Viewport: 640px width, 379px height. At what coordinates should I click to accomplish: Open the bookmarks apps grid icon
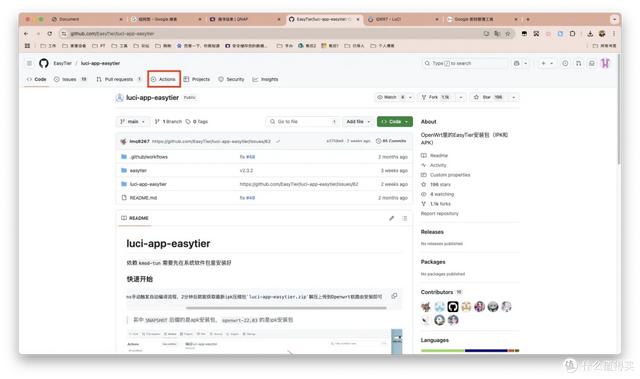pyautogui.click(x=28, y=46)
